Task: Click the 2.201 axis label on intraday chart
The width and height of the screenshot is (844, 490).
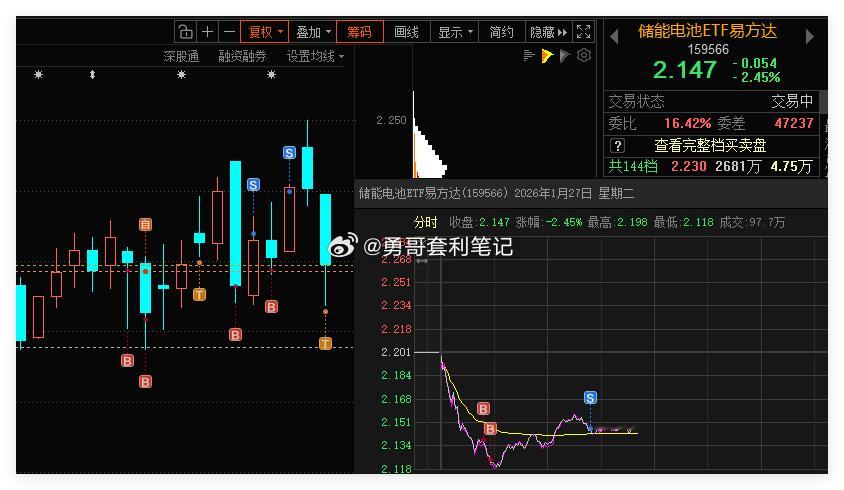Action: 396,352
